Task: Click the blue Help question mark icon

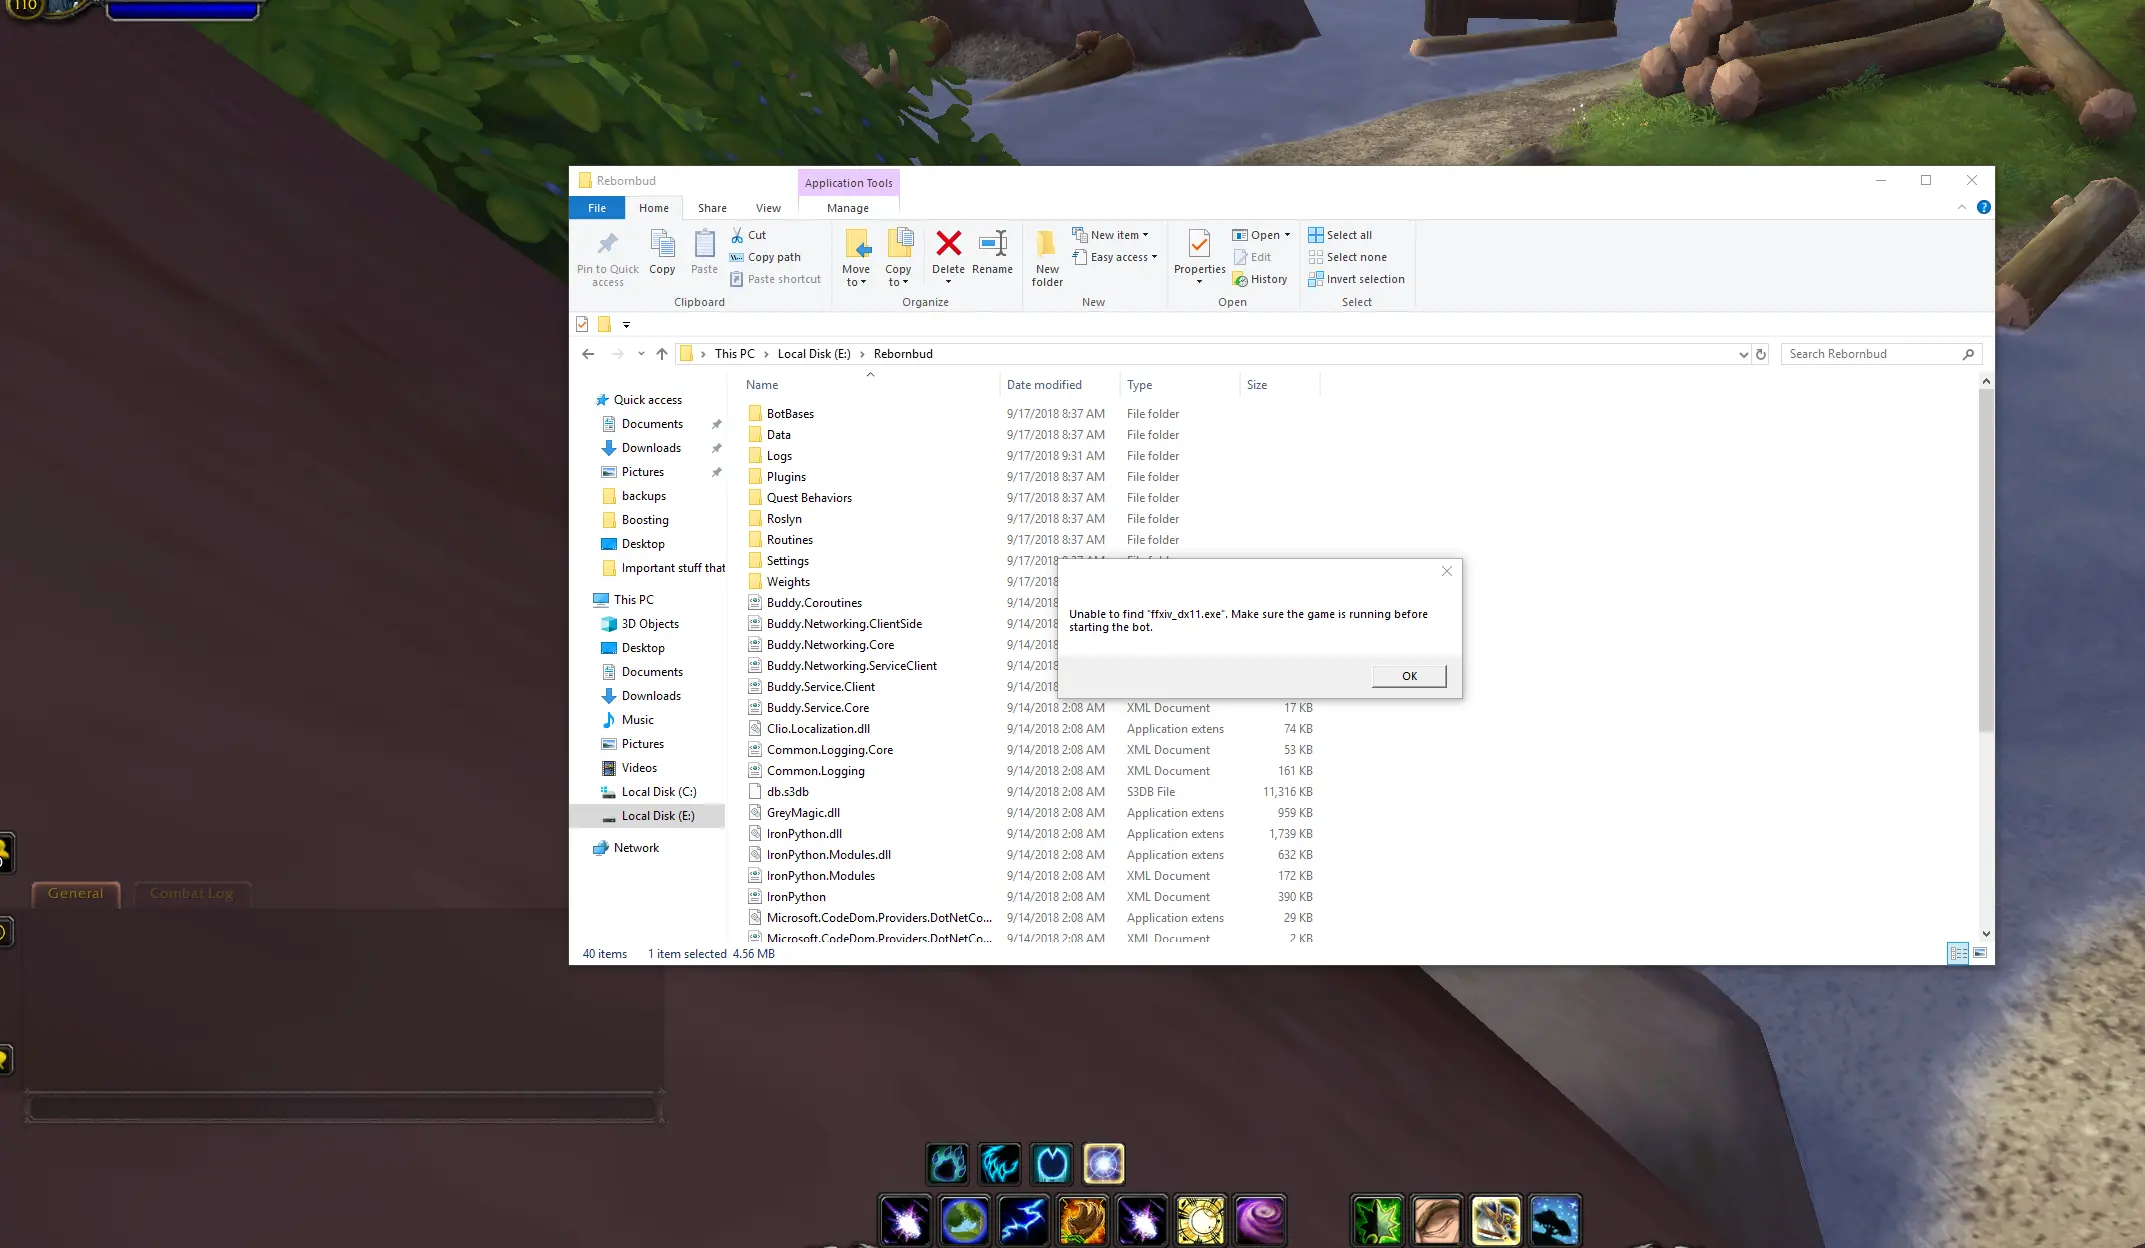Action: coord(1983,207)
